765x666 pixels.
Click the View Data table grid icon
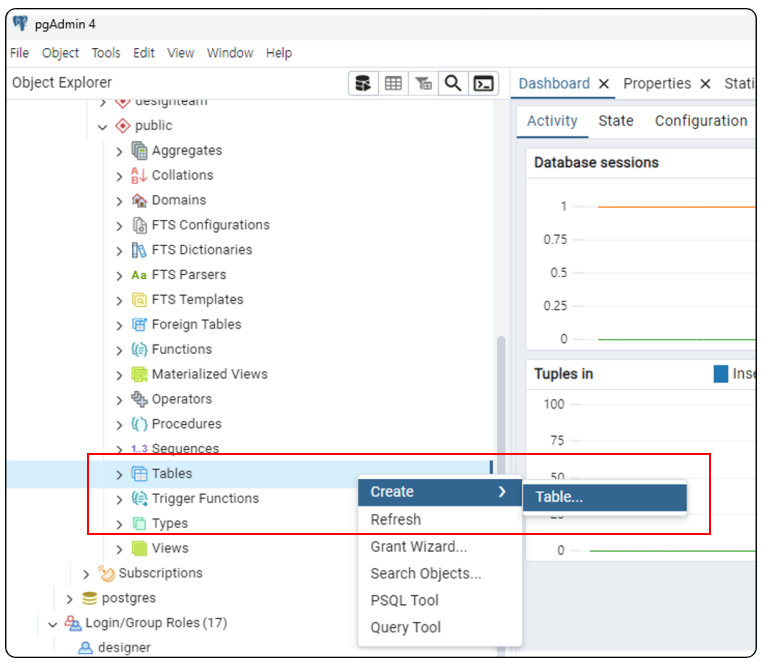393,83
